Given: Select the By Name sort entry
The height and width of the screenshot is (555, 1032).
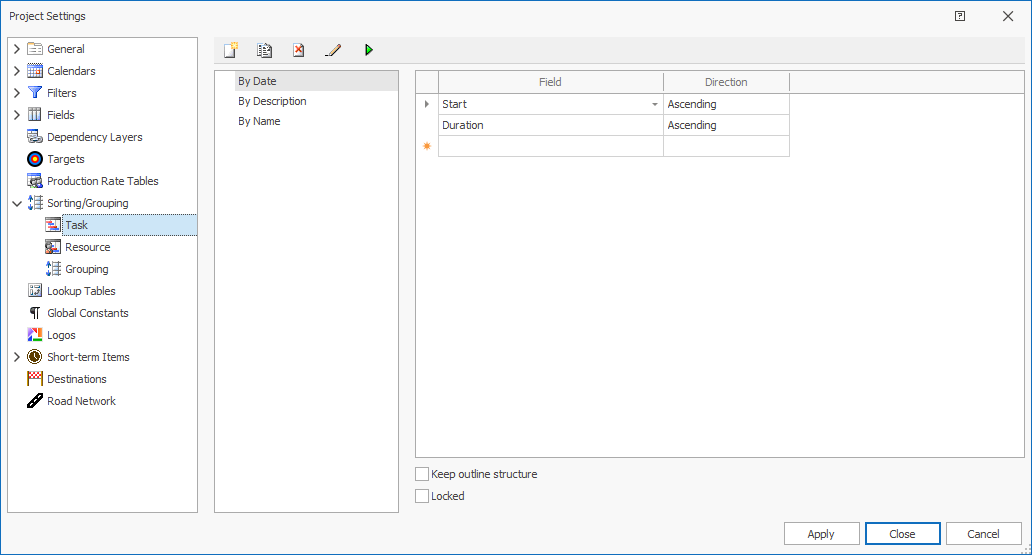Looking at the screenshot, I should tap(259, 121).
